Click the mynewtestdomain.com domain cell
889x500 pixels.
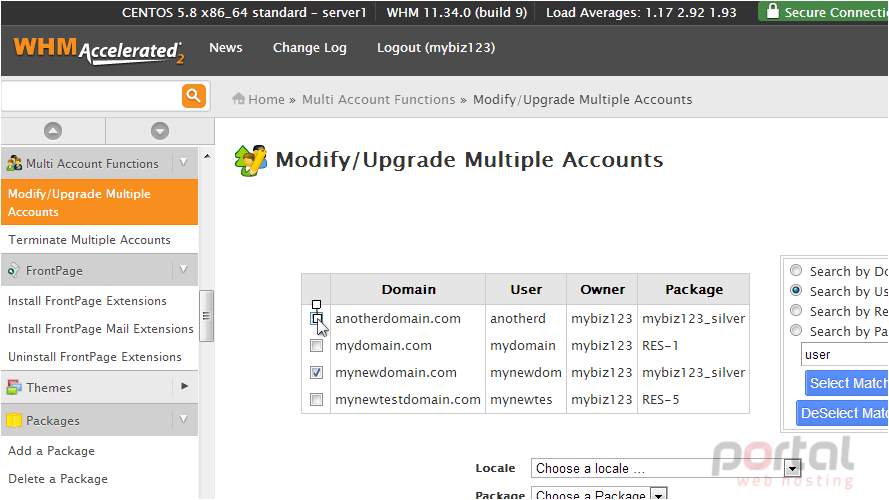[408, 400]
